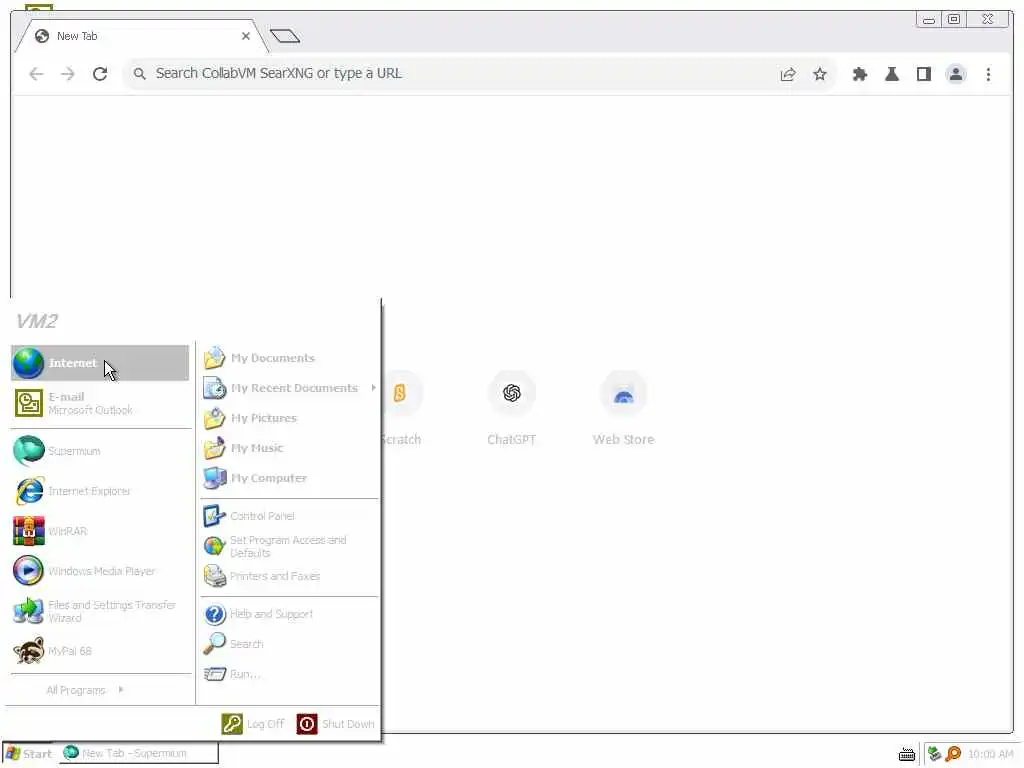The width and height of the screenshot is (1024, 768).
Task: Click the system tray clock
Action: tap(991, 754)
